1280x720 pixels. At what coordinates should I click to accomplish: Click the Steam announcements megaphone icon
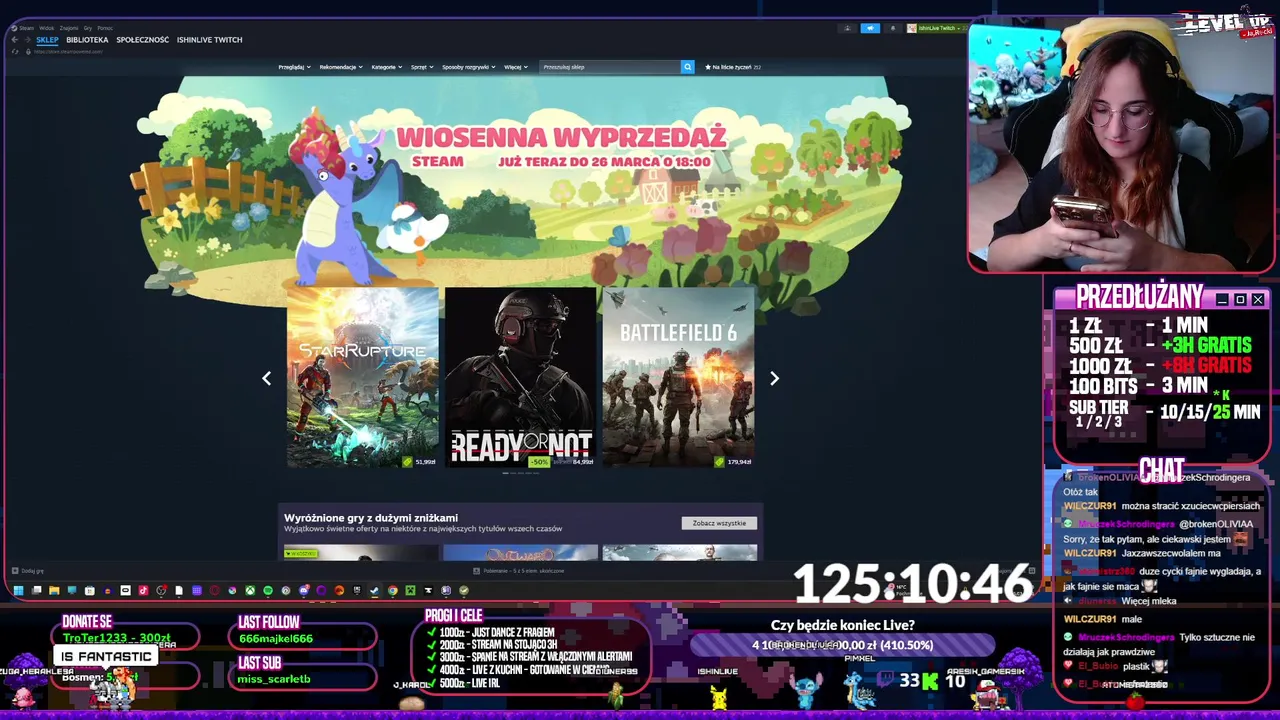tap(870, 28)
